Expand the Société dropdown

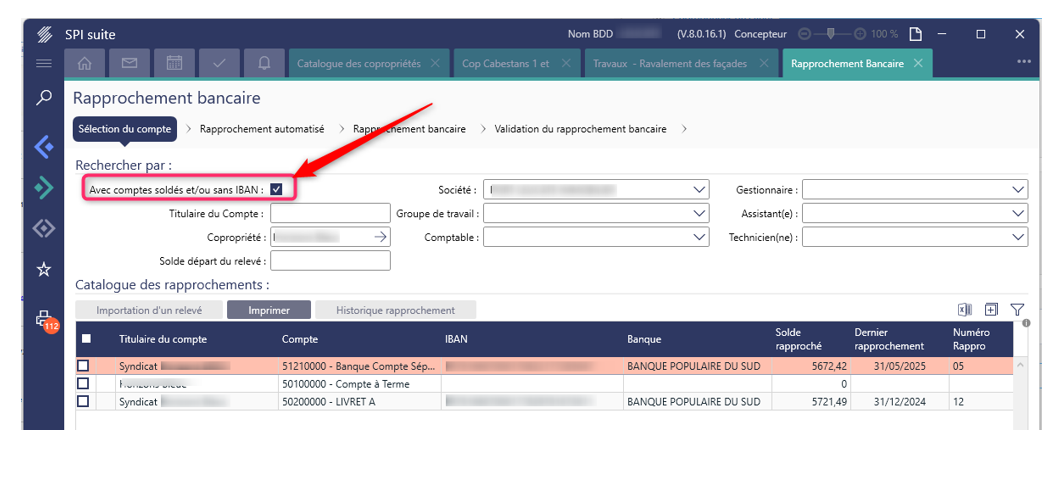[699, 189]
